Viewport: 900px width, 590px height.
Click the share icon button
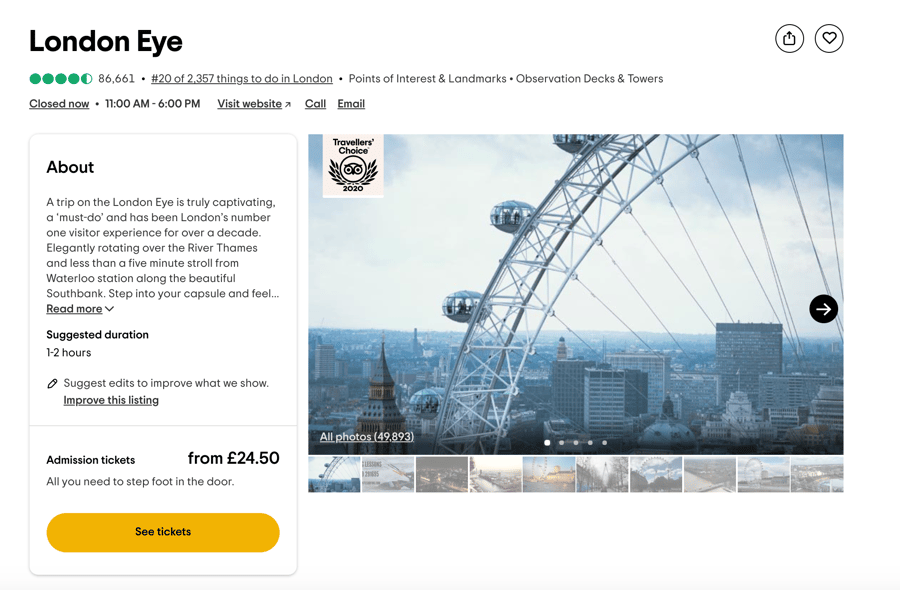(x=789, y=38)
